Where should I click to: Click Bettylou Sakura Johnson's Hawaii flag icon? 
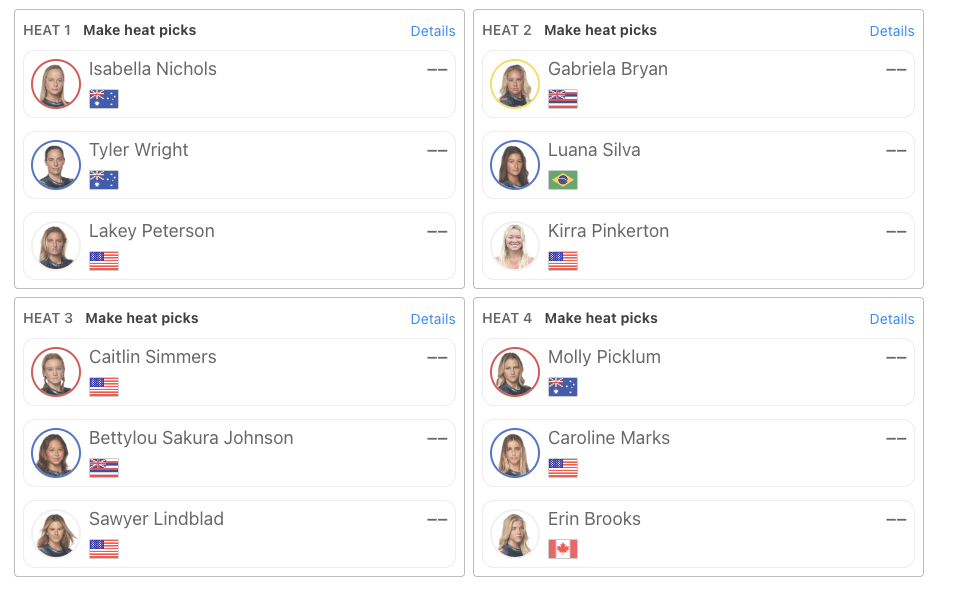104,468
